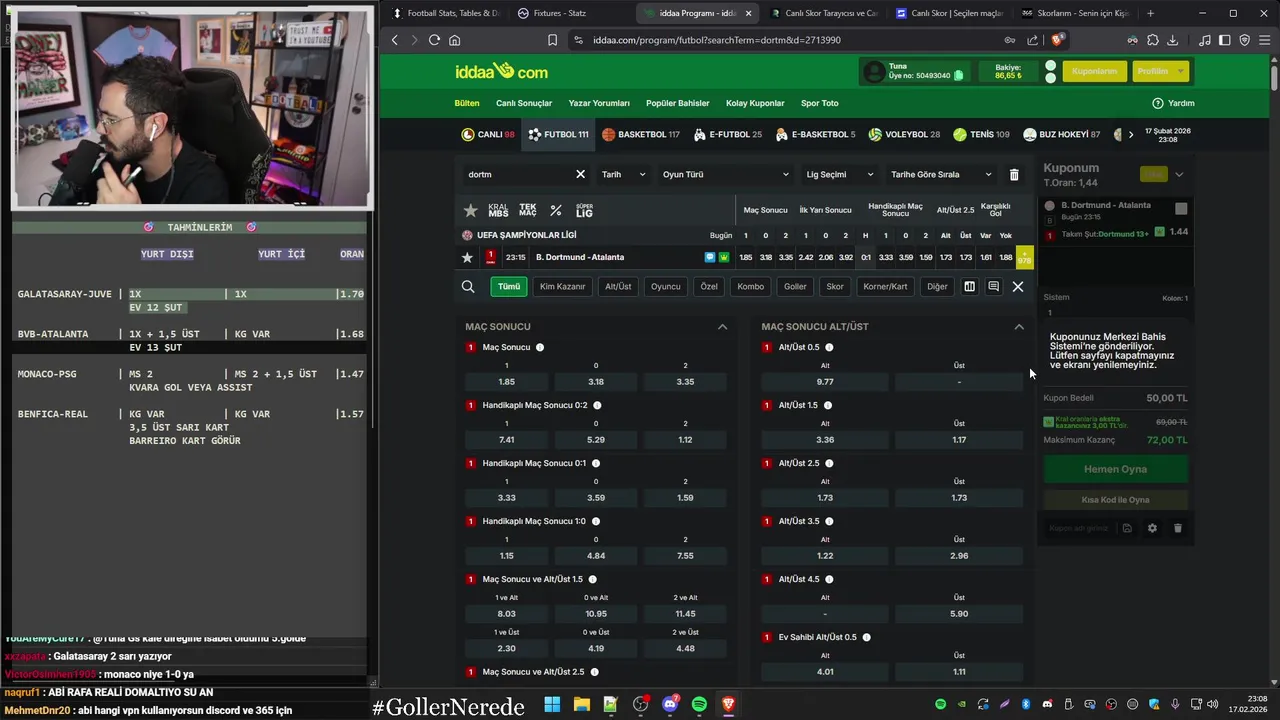Screen dimensions: 1280x720
Task: Open the Oyun Türü dropdown
Action: tap(725, 174)
